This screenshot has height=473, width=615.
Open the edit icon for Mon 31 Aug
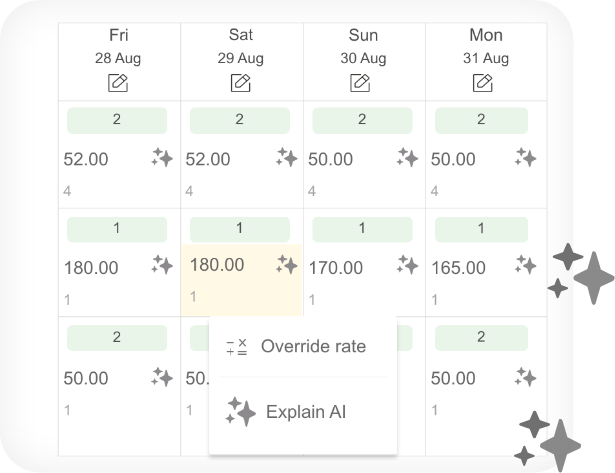click(x=482, y=83)
